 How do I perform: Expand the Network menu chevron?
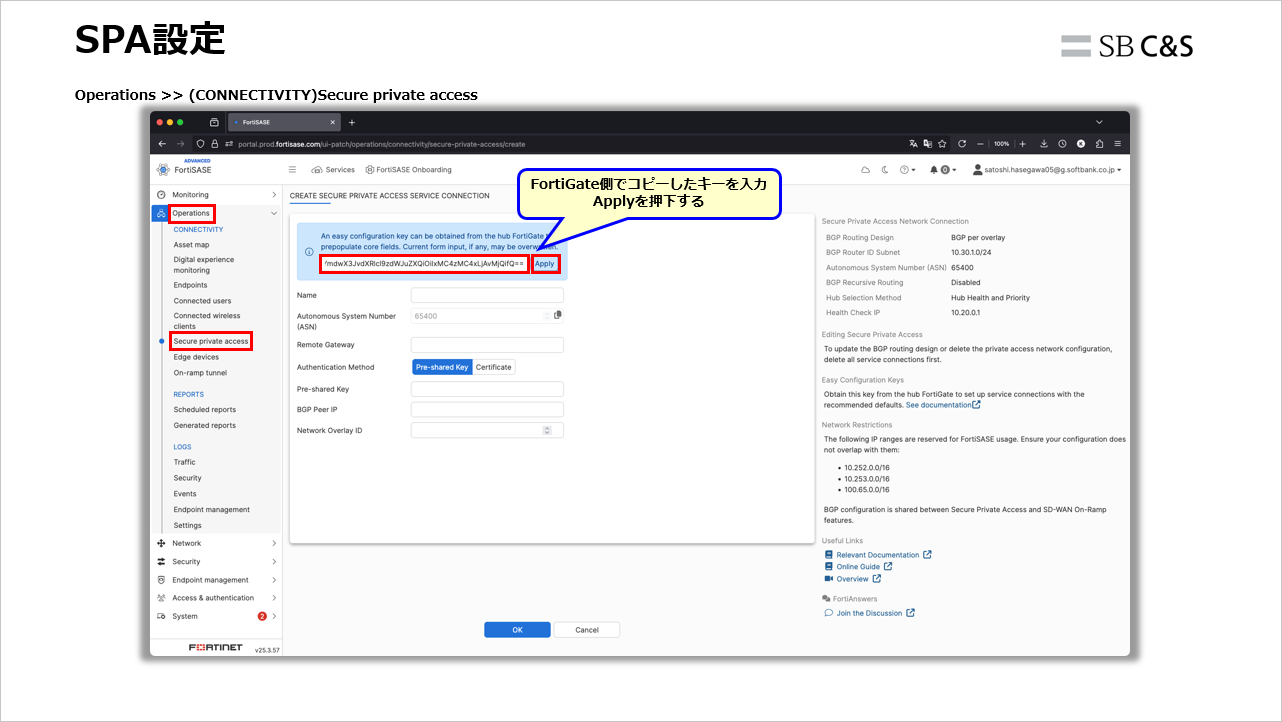[x=274, y=543]
